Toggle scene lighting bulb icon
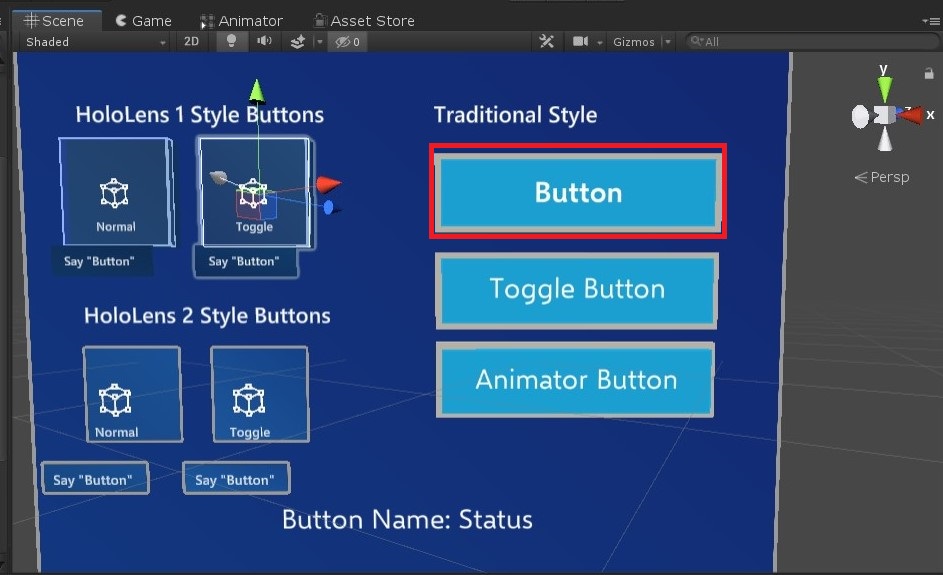 click(231, 42)
